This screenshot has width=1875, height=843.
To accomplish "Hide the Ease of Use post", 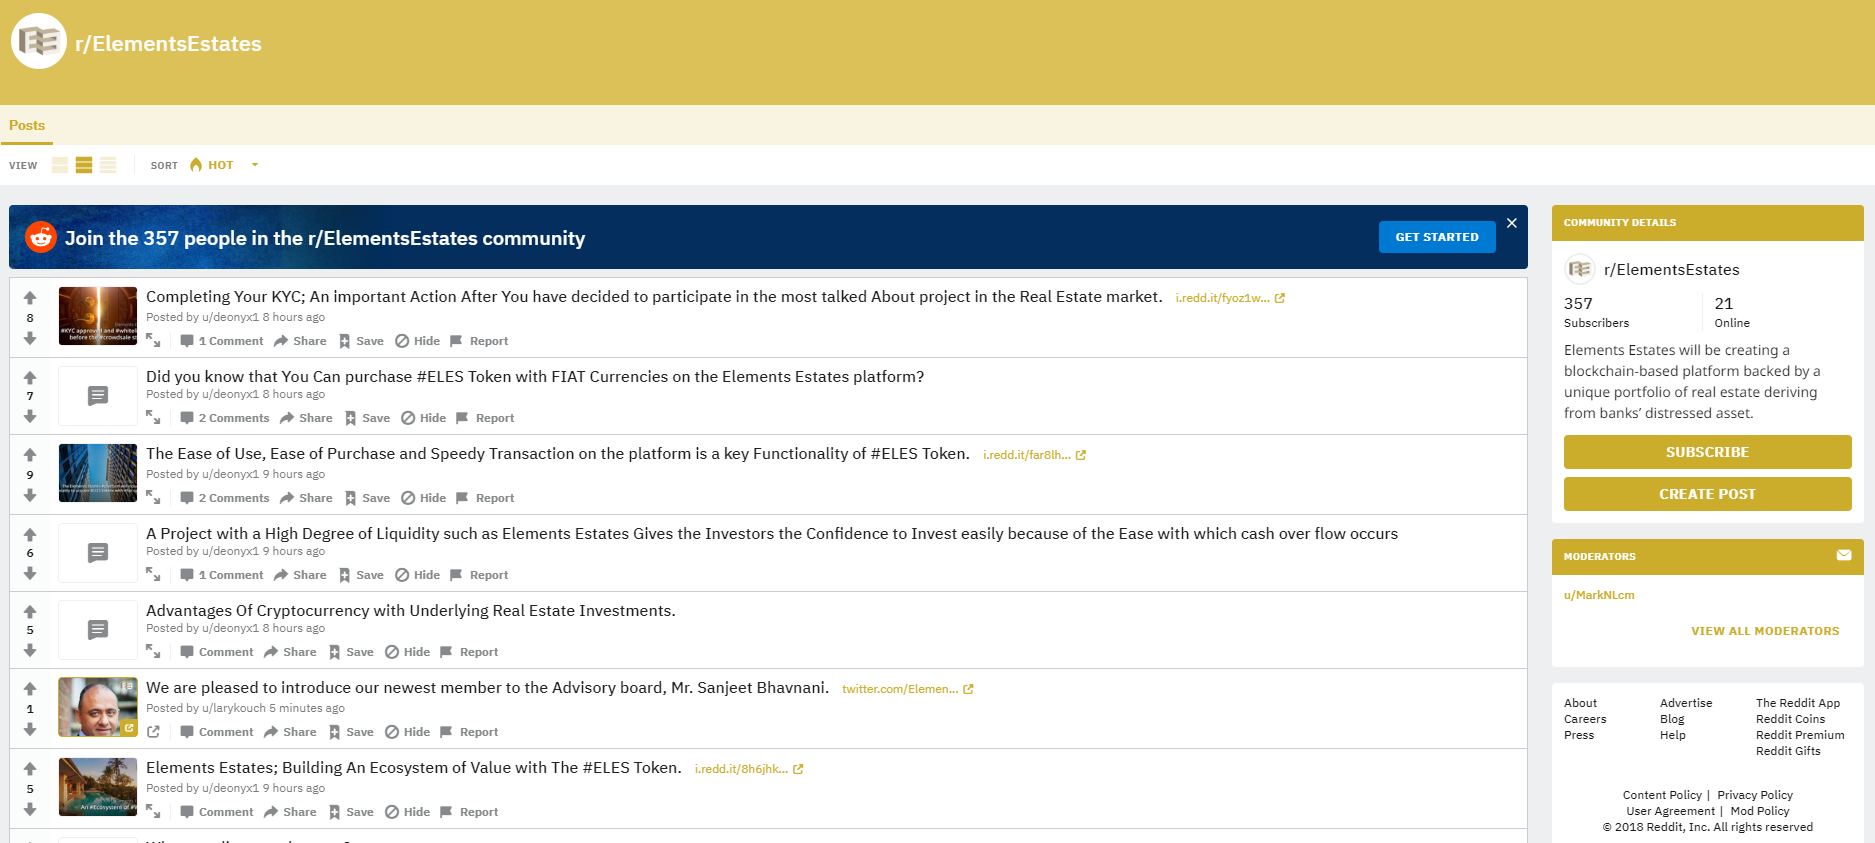I will click(423, 498).
